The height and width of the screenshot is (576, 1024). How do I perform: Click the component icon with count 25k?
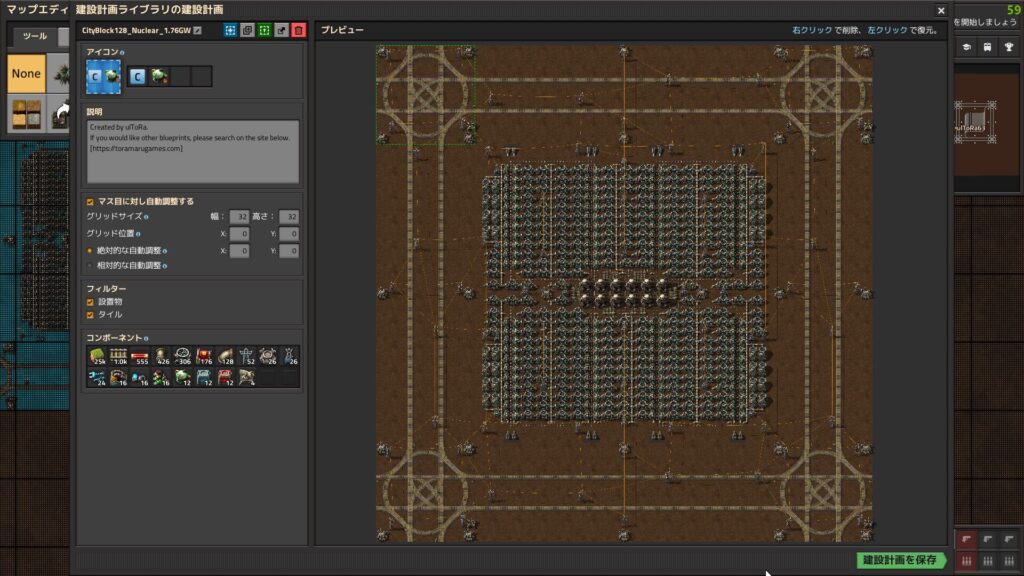click(x=97, y=356)
